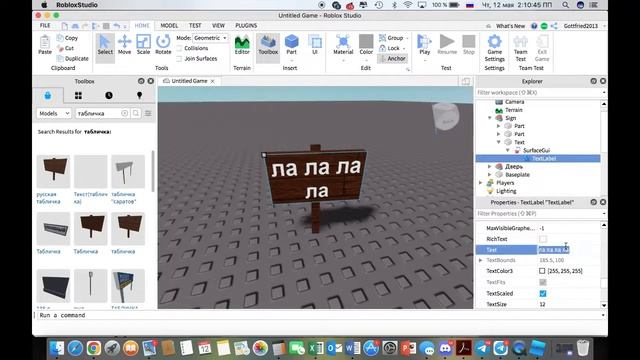Click the TextColor3 white swatch

click(542, 271)
